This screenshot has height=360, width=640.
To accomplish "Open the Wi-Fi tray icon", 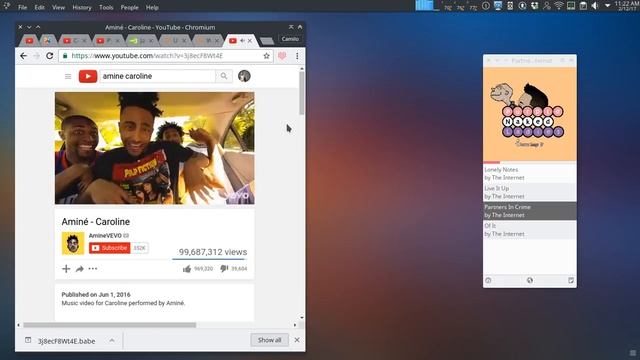I will point(559,5).
